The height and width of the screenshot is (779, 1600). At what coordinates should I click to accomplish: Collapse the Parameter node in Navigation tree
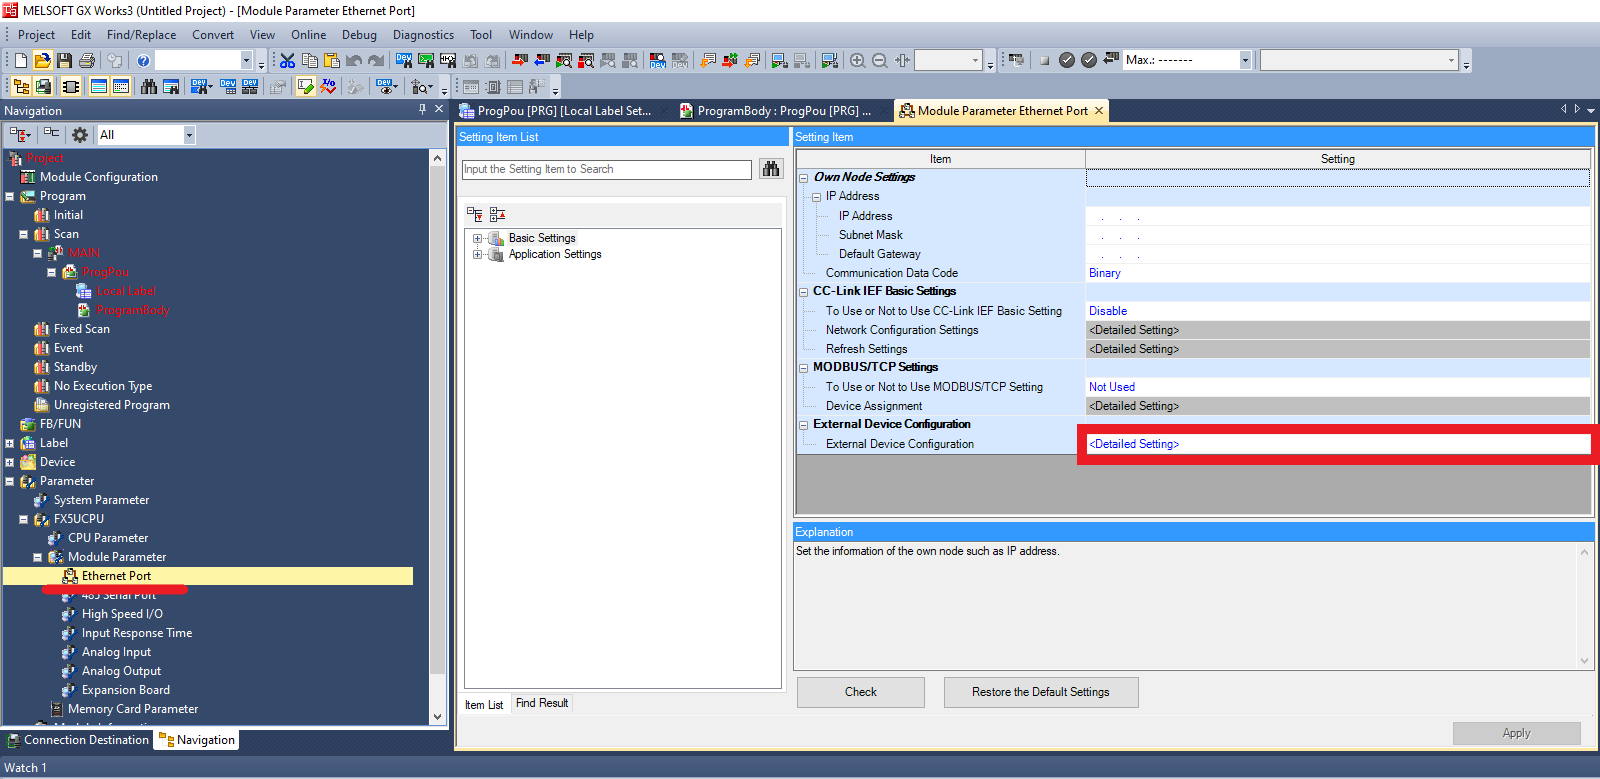[10, 482]
